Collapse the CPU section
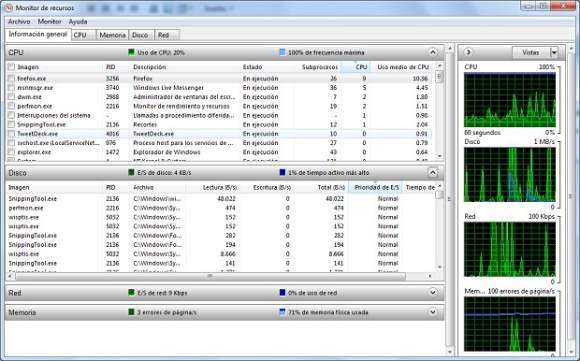The height and width of the screenshot is (361, 580). (x=433, y=52)
